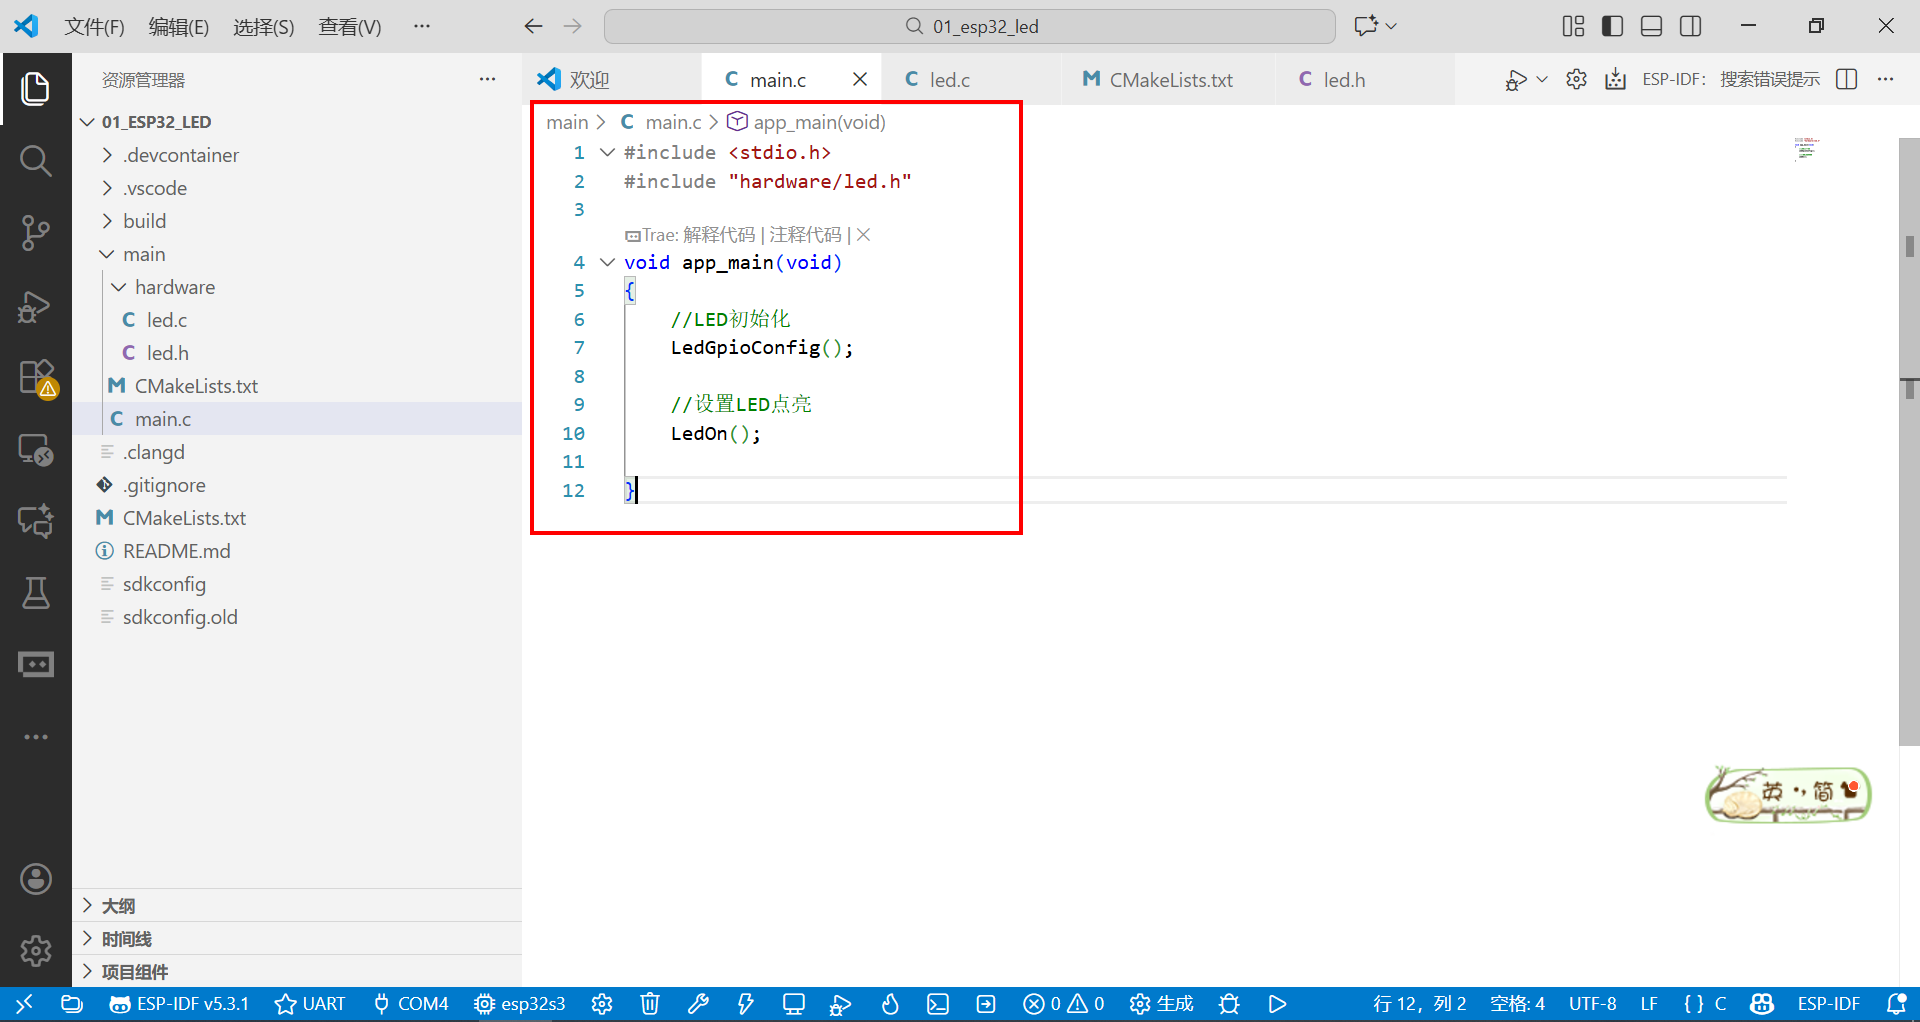Collapse the main folder
This screenshot has width=1920, height=1022.
(x=107, y=254)
